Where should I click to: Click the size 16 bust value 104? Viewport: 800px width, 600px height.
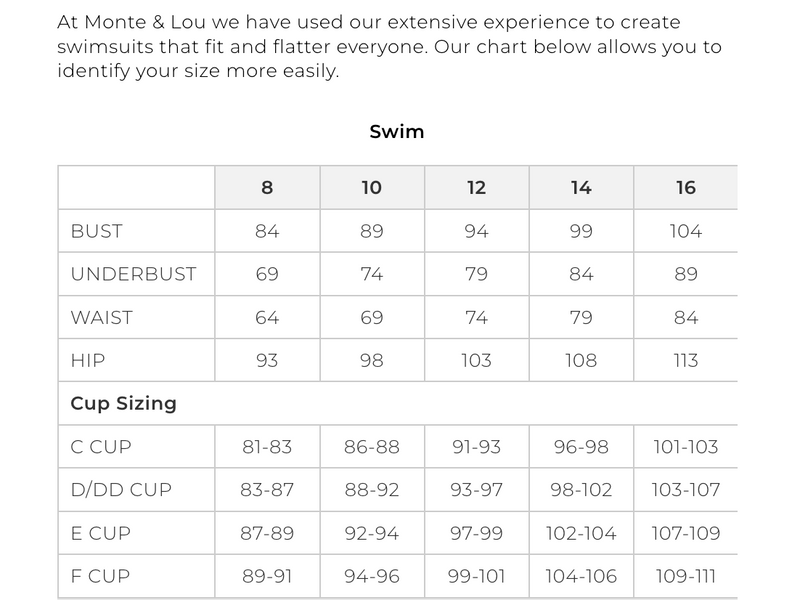tap(685, 231)
